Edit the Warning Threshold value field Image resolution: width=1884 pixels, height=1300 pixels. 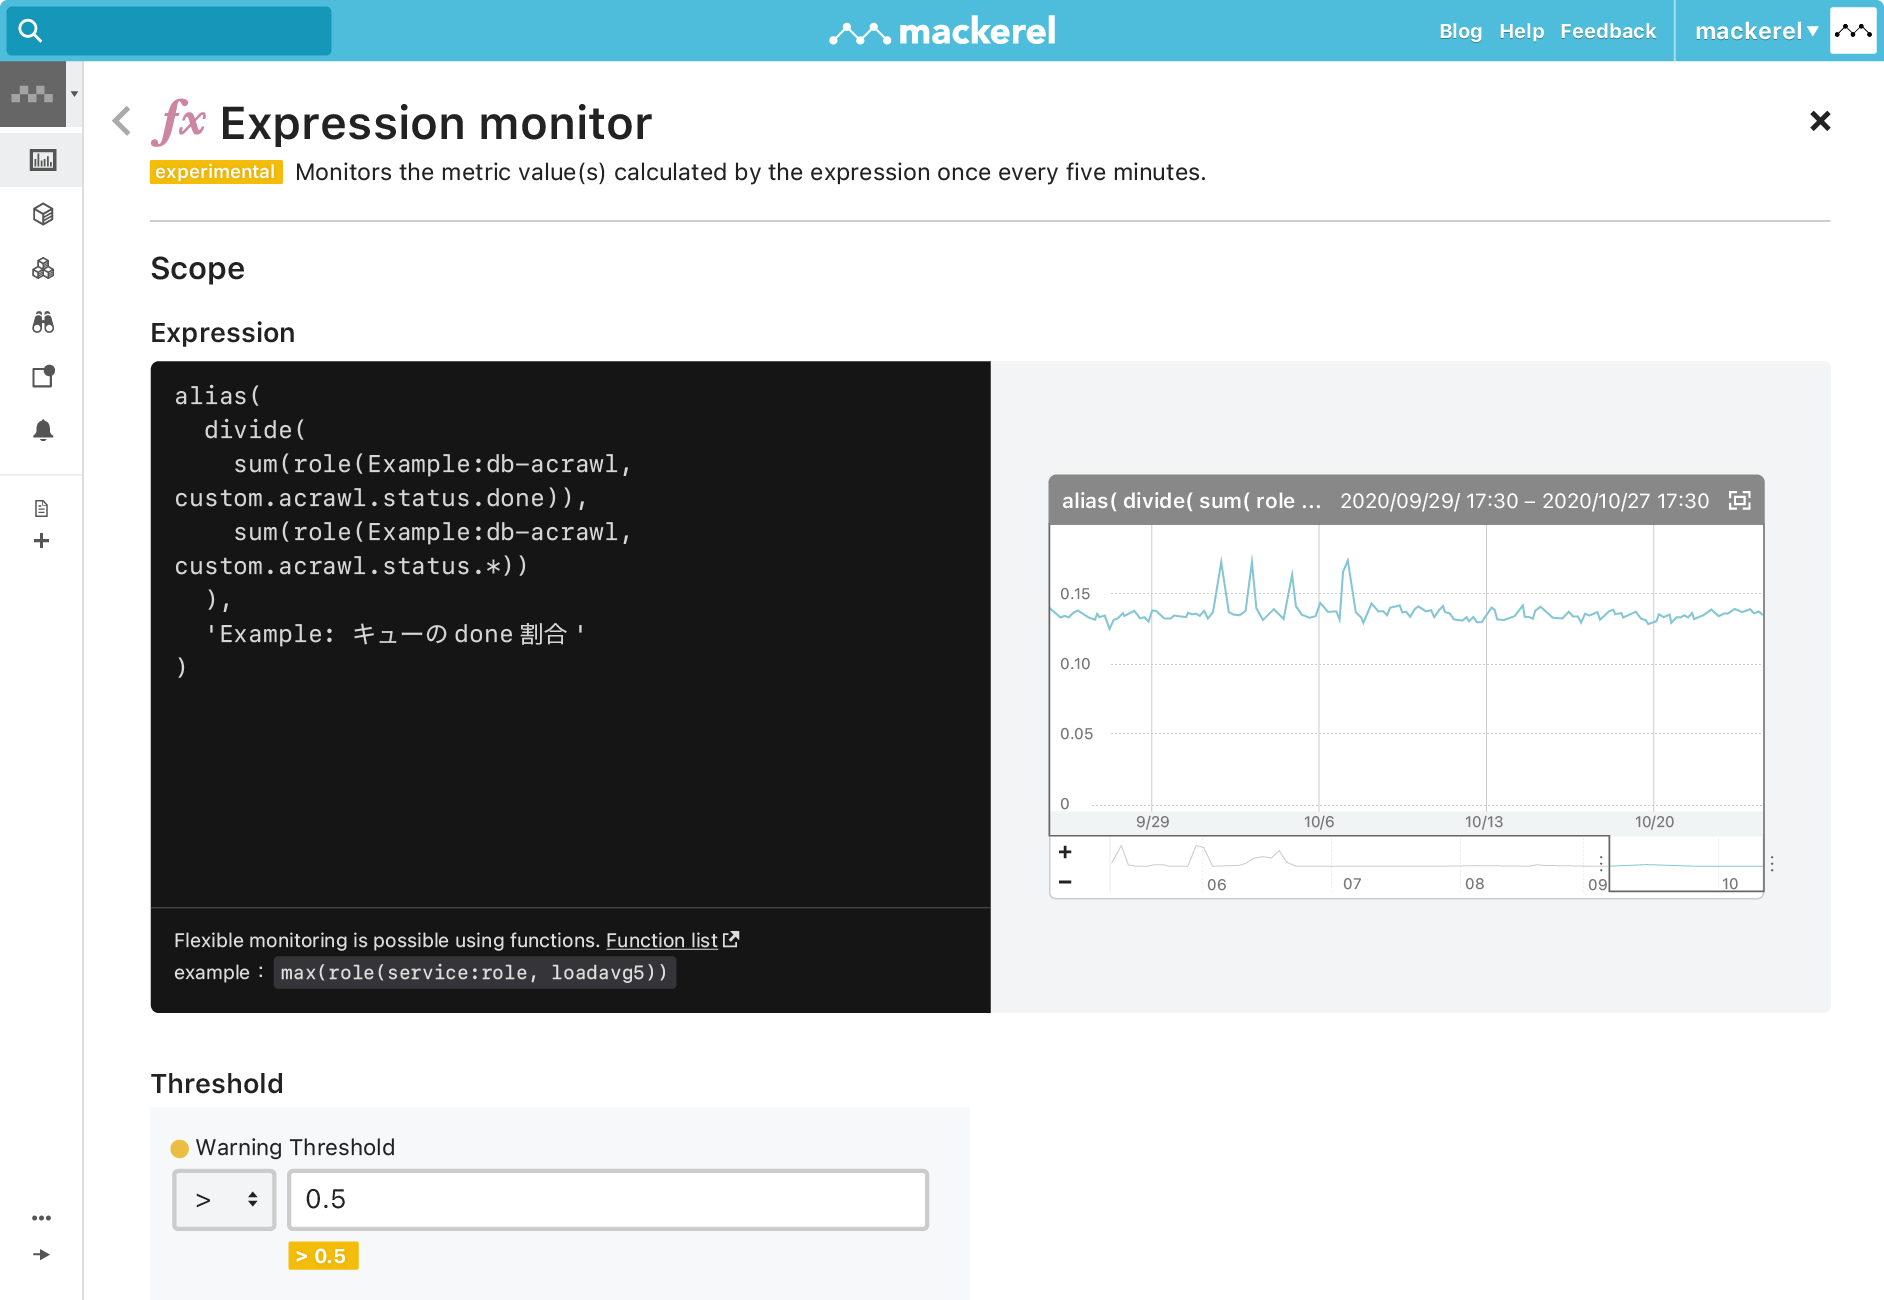[606, 1199]
